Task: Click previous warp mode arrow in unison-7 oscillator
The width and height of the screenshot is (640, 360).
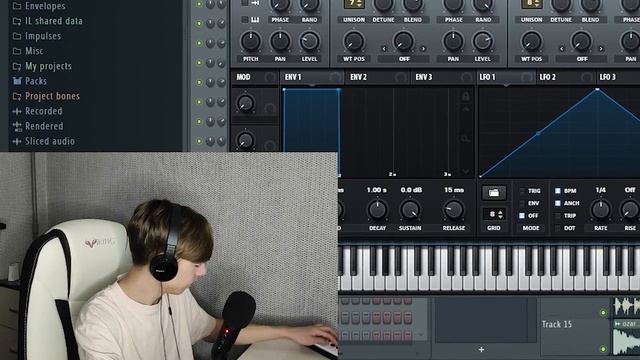Action: point(384,49)
